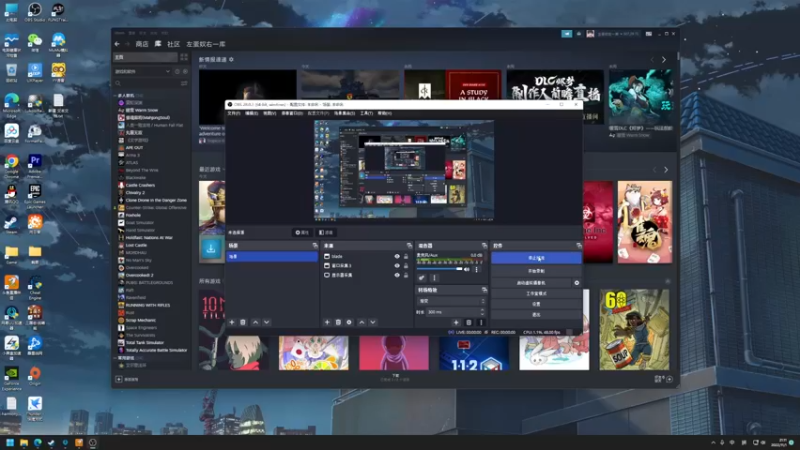Toggle visibility of display capture source
Image resolution: width=800 pixels, height=450 pixels.
coord(397,275)
